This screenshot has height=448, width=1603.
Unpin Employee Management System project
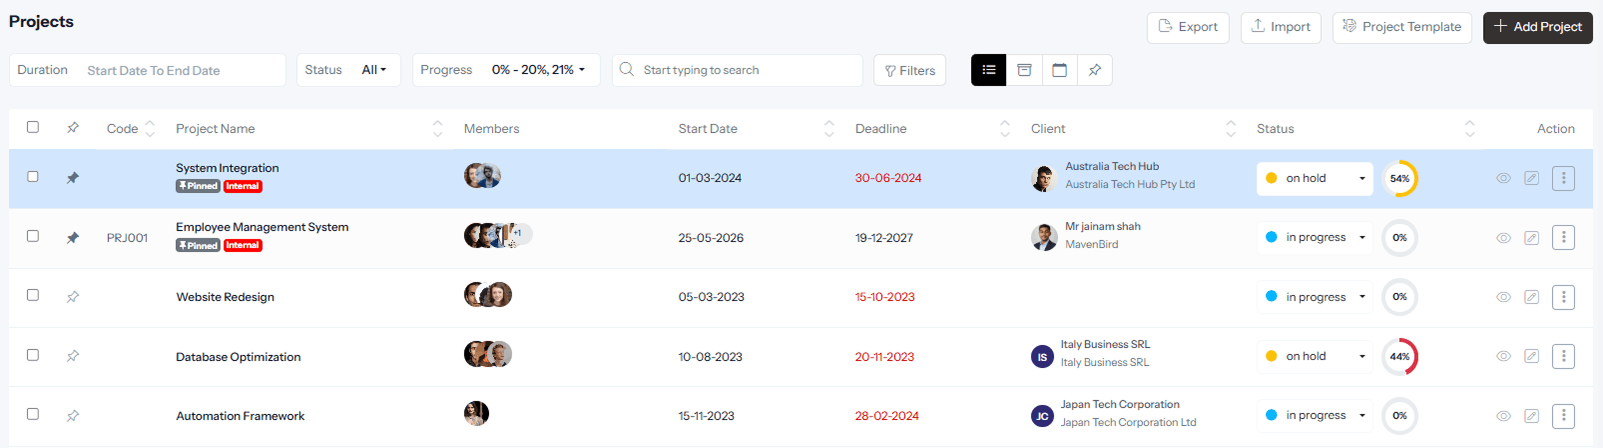pyautogui.click(x=72, y=238)
